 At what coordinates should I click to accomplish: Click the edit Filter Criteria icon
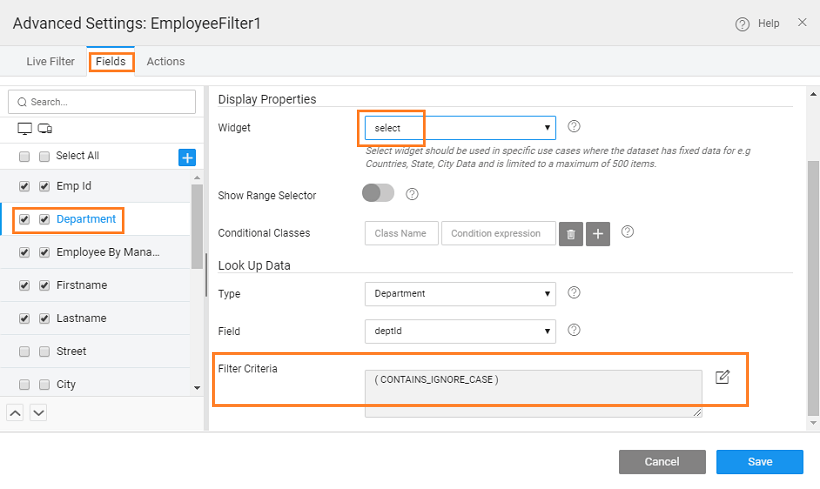(723, 377)
